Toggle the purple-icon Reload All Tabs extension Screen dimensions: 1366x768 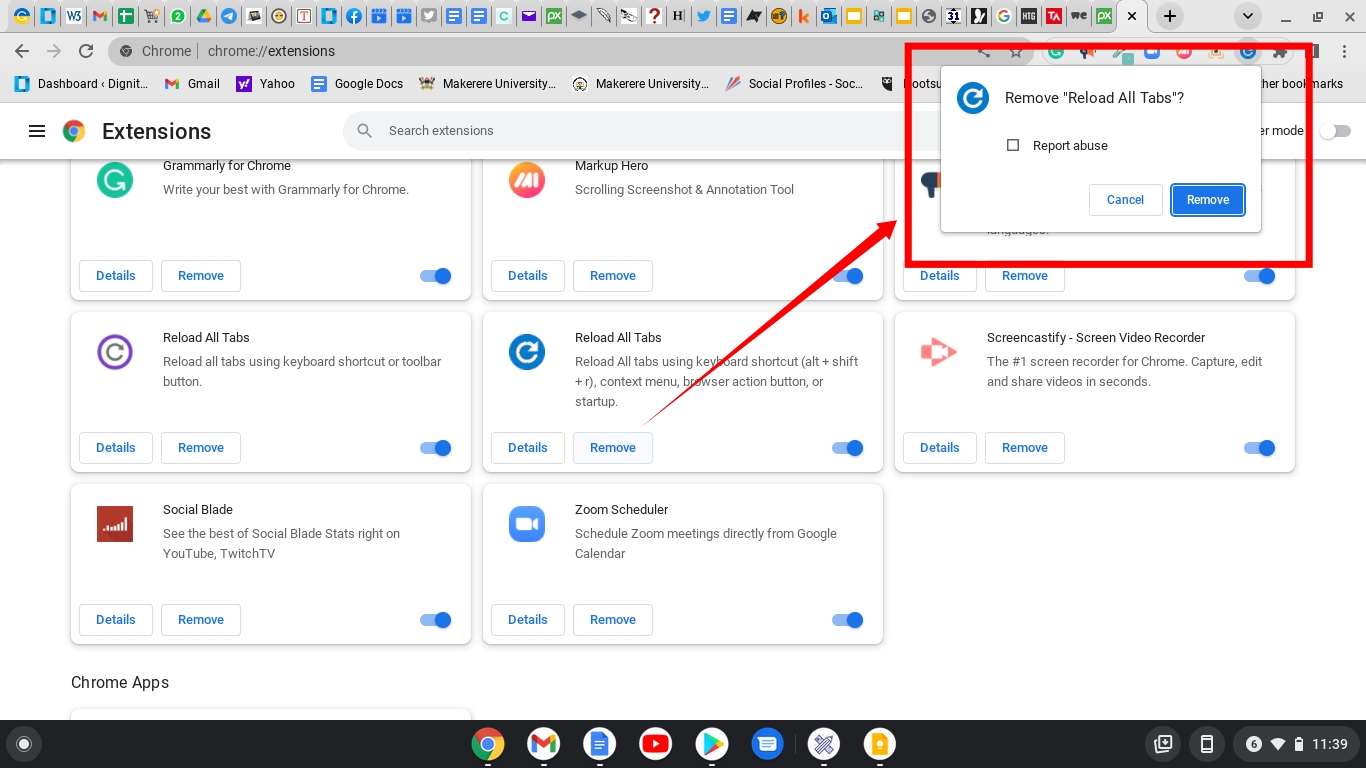click(436, 448)
